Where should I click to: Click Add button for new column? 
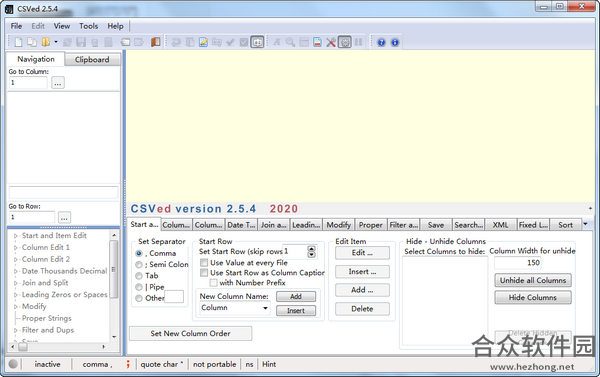pyautogui.click(x=296, y=296)
